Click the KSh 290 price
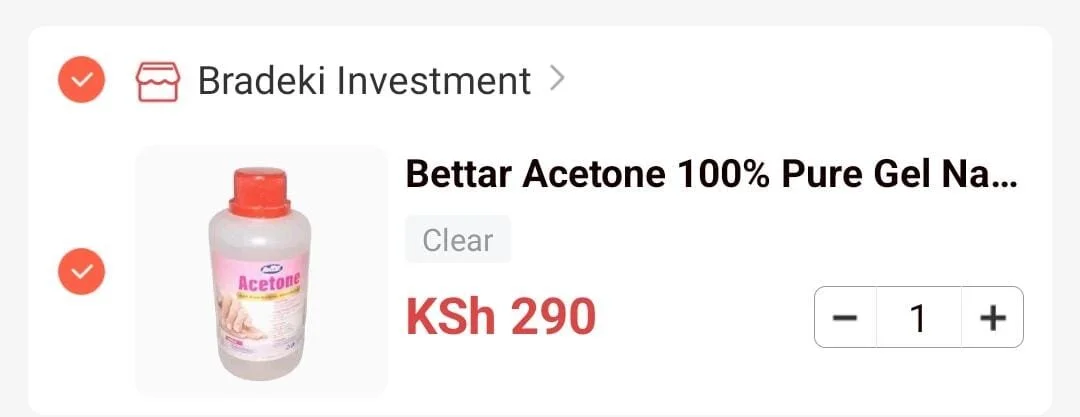 tap(500, 317)
